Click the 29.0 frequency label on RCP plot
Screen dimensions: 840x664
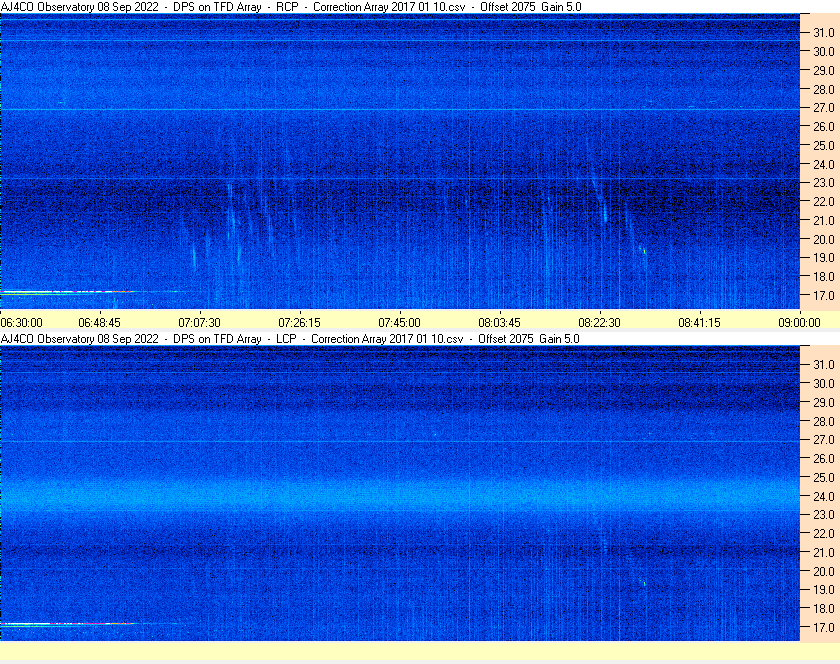point(824,70)
